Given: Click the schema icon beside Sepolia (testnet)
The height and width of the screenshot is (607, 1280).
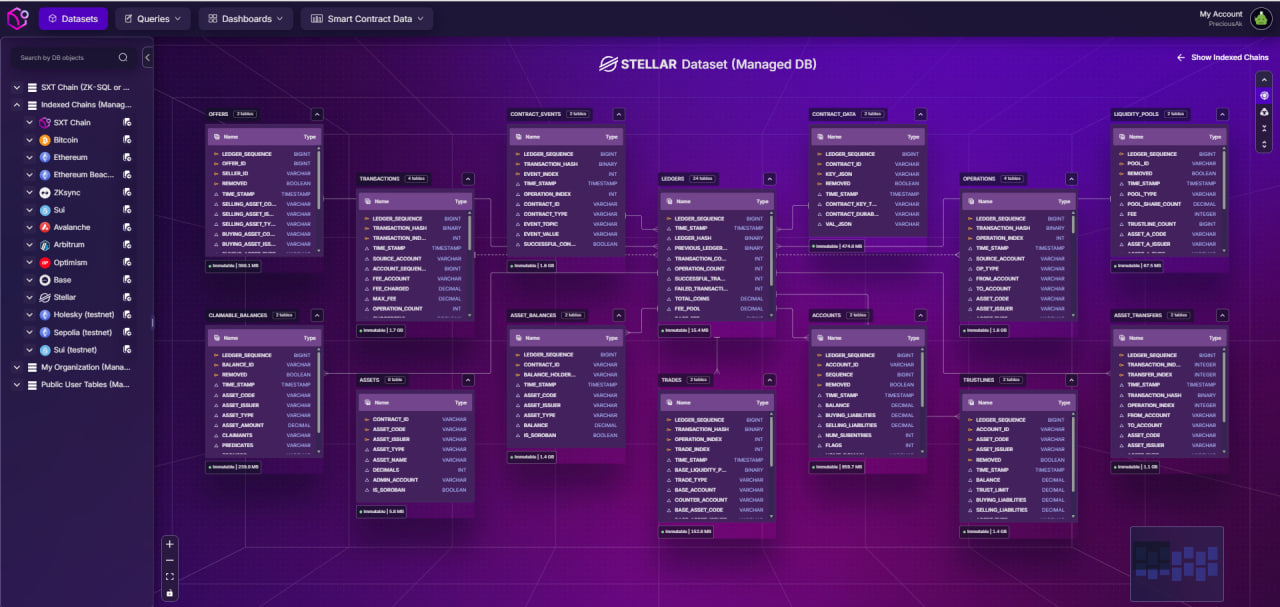Looking at the screenshot, I should point(128,332).
